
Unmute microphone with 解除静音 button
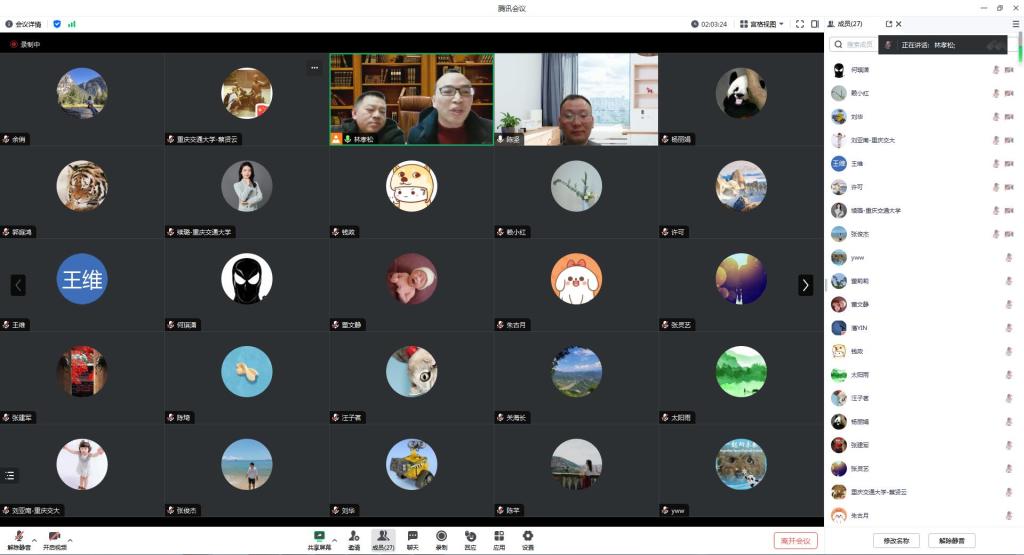(19, 540)
